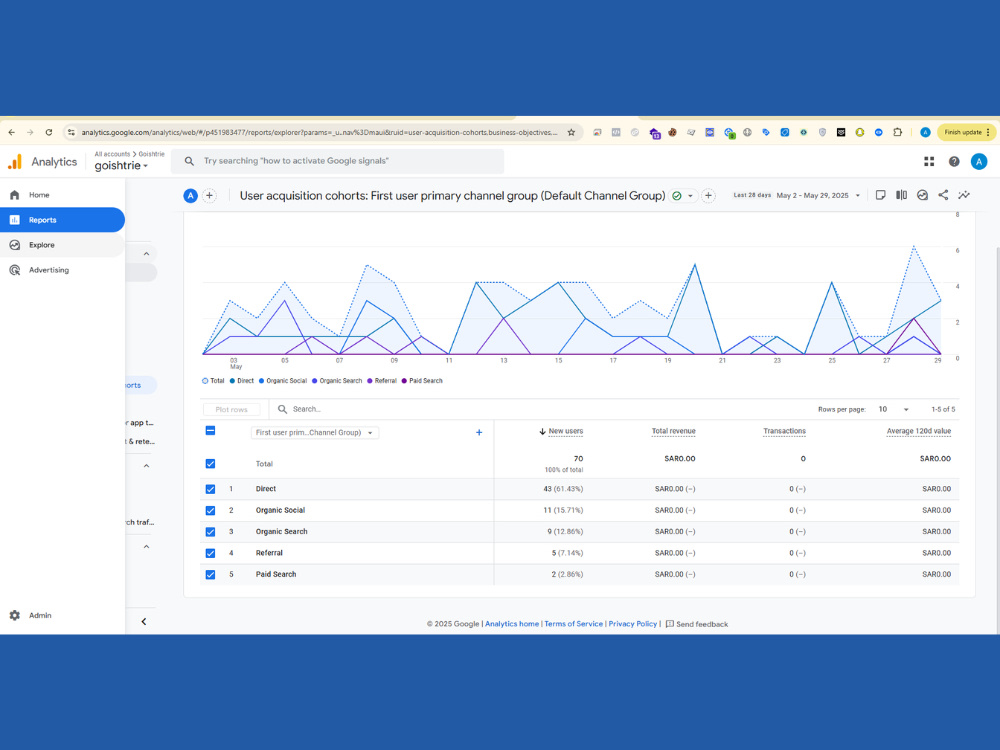This screenshot has width=1000, height=750.
Task: Uncheck the Paid Search row checkbox
Action: pos(210,575)
